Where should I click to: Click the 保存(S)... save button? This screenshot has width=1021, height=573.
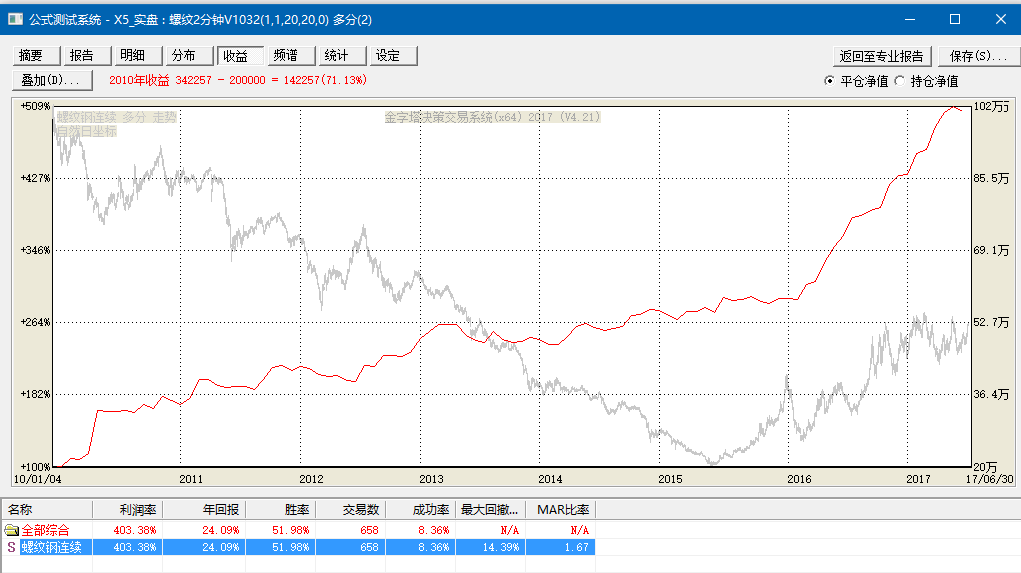coord(979,56)
